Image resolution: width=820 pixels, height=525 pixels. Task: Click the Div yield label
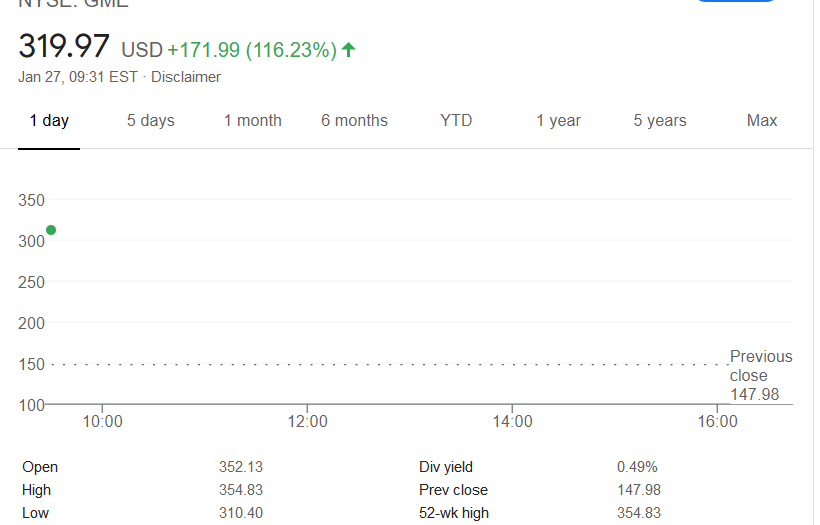coord(446,467)
